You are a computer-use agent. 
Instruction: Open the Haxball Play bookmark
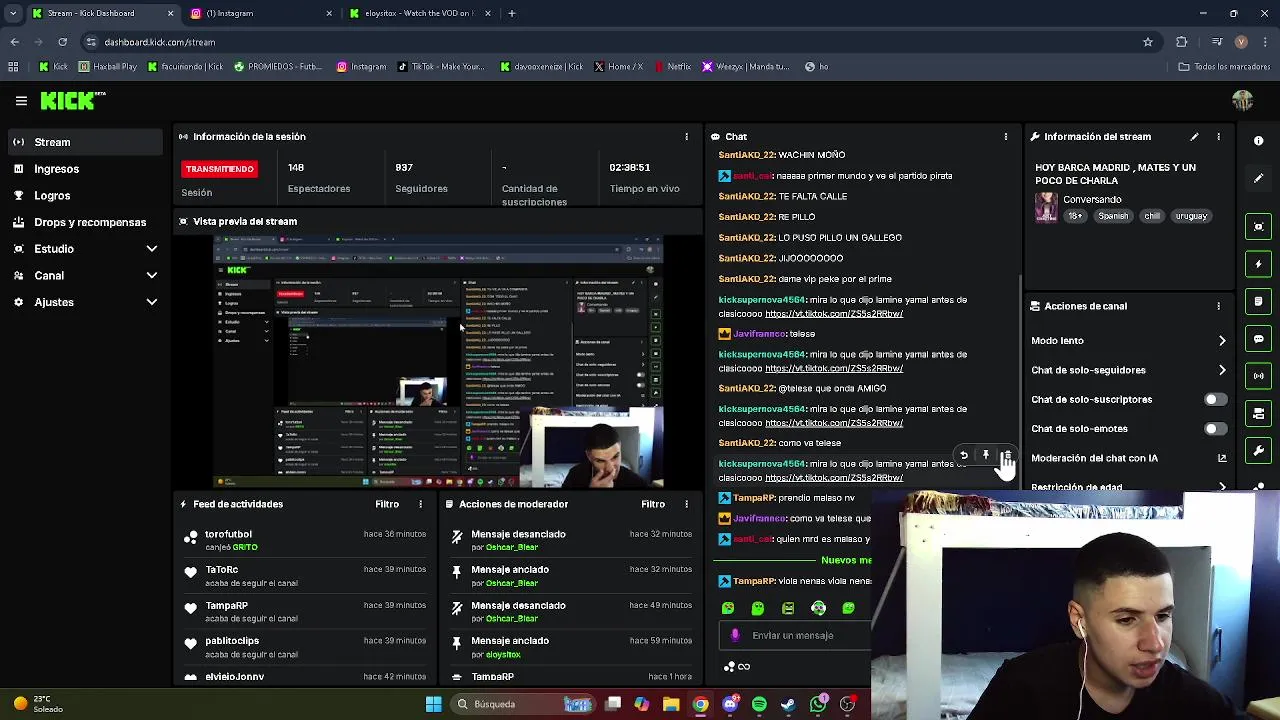point(107,67)
